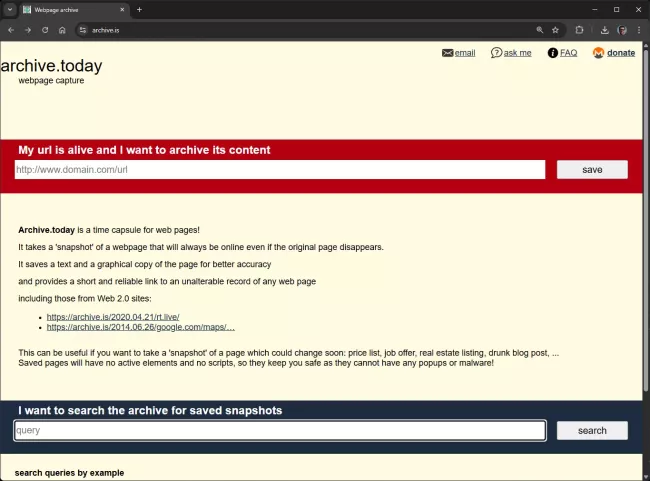Open the email link
This screenshot has width=650, height=481.
464,53
